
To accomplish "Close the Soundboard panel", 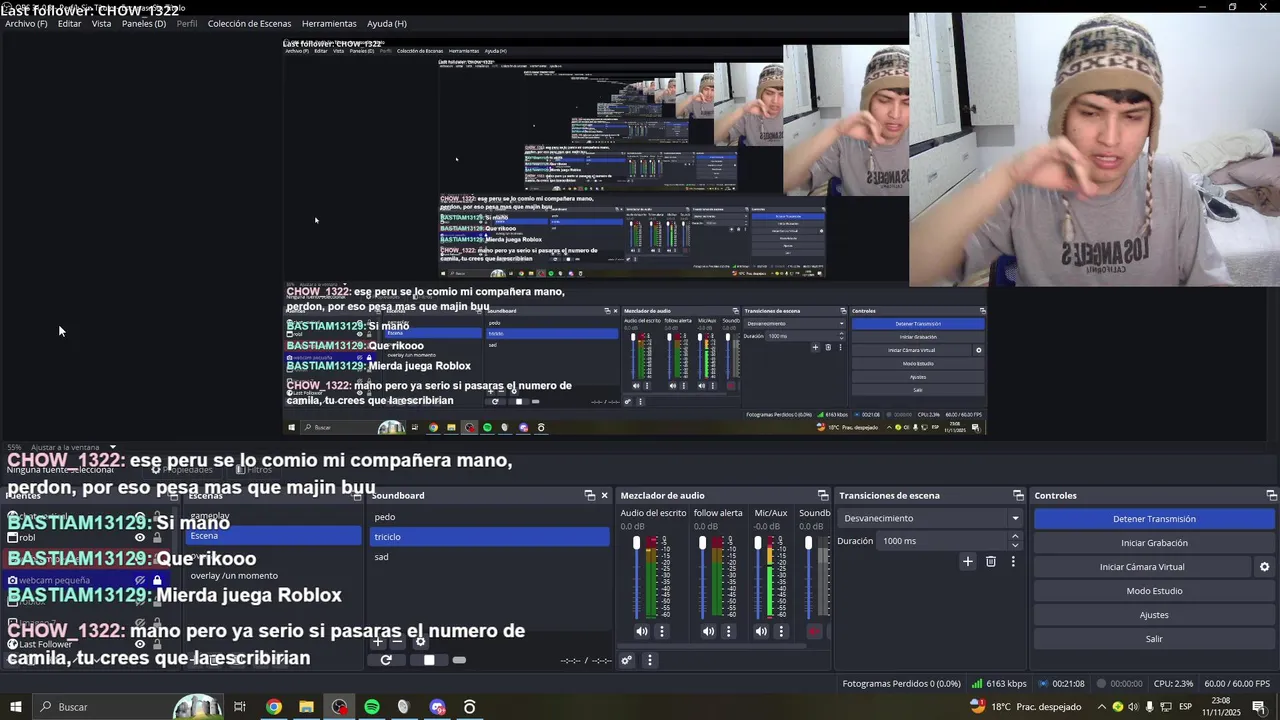I will [x=604, y=495].
